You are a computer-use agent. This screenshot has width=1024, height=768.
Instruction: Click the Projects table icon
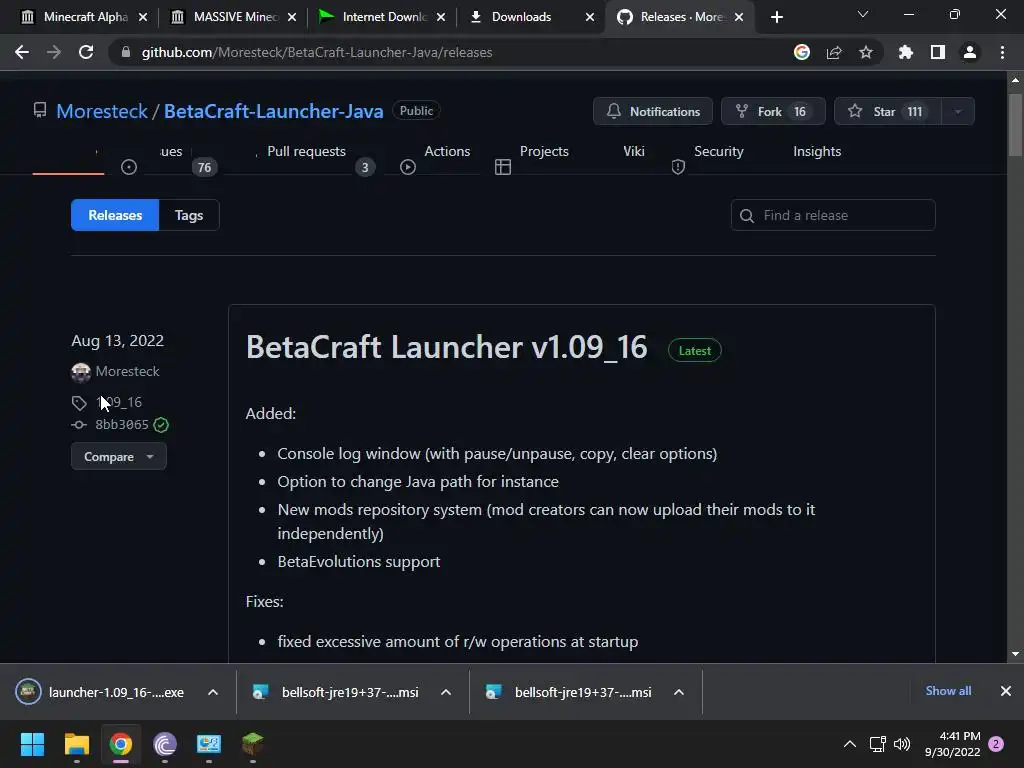pos(503,167)
